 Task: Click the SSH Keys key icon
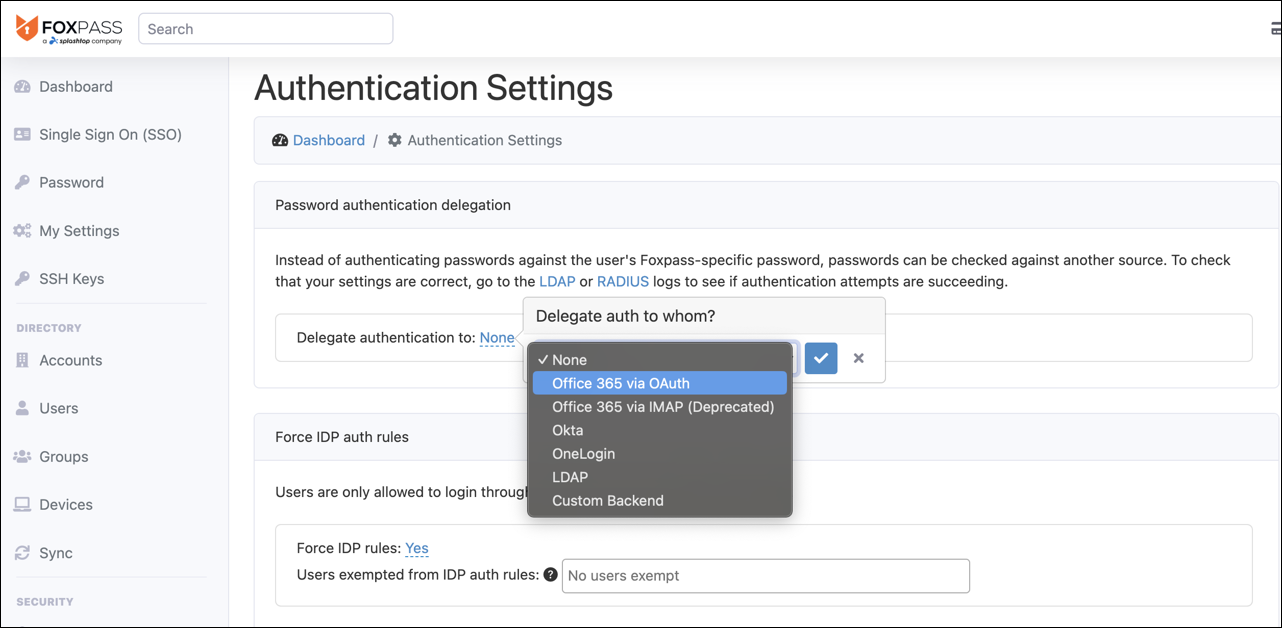click(22, 279)
